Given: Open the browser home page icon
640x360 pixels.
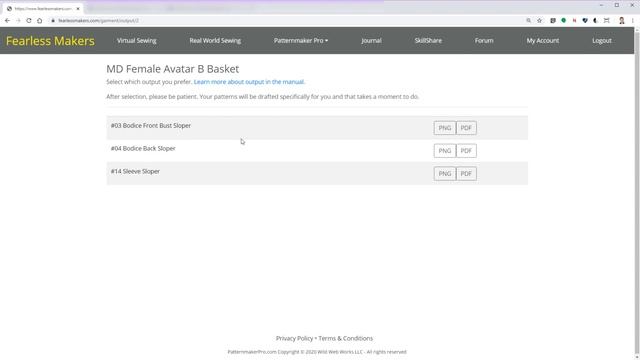Looking at the screenshot, I should [40, 20].
